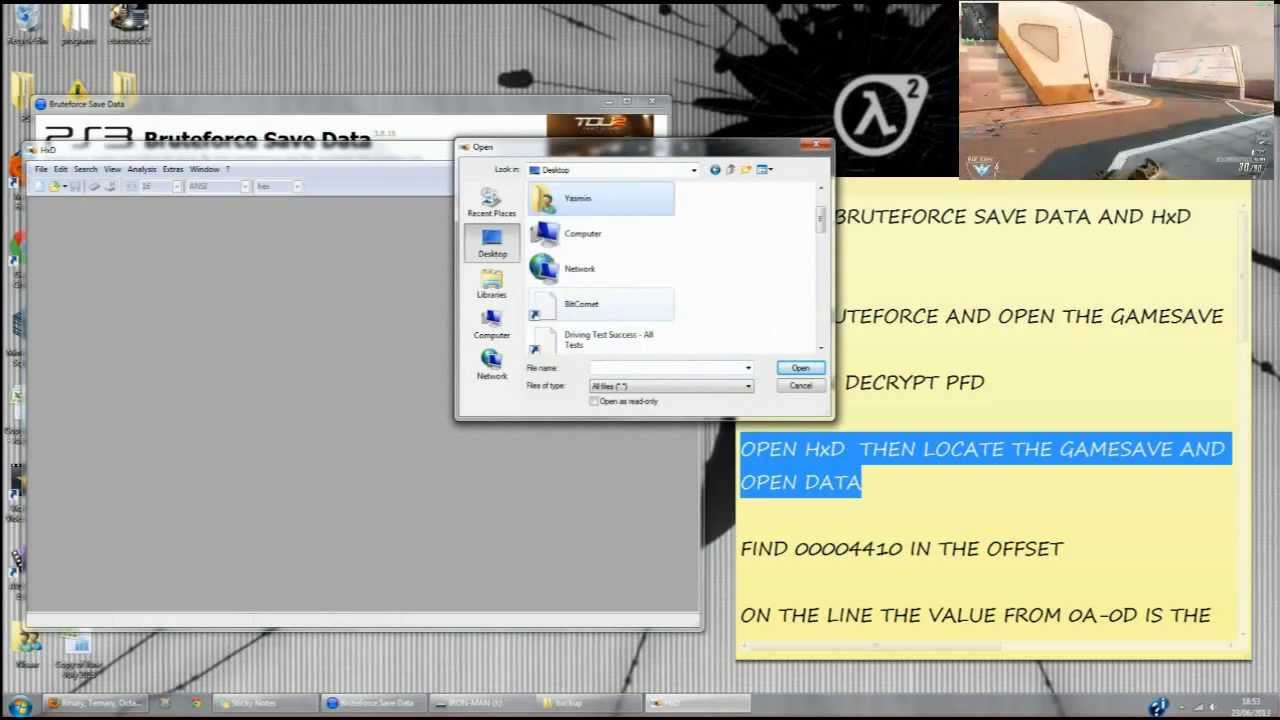Click 'DECRYPT PFD' sticky note text
This screenshot has height=720, width=1280.
point(914,382)
